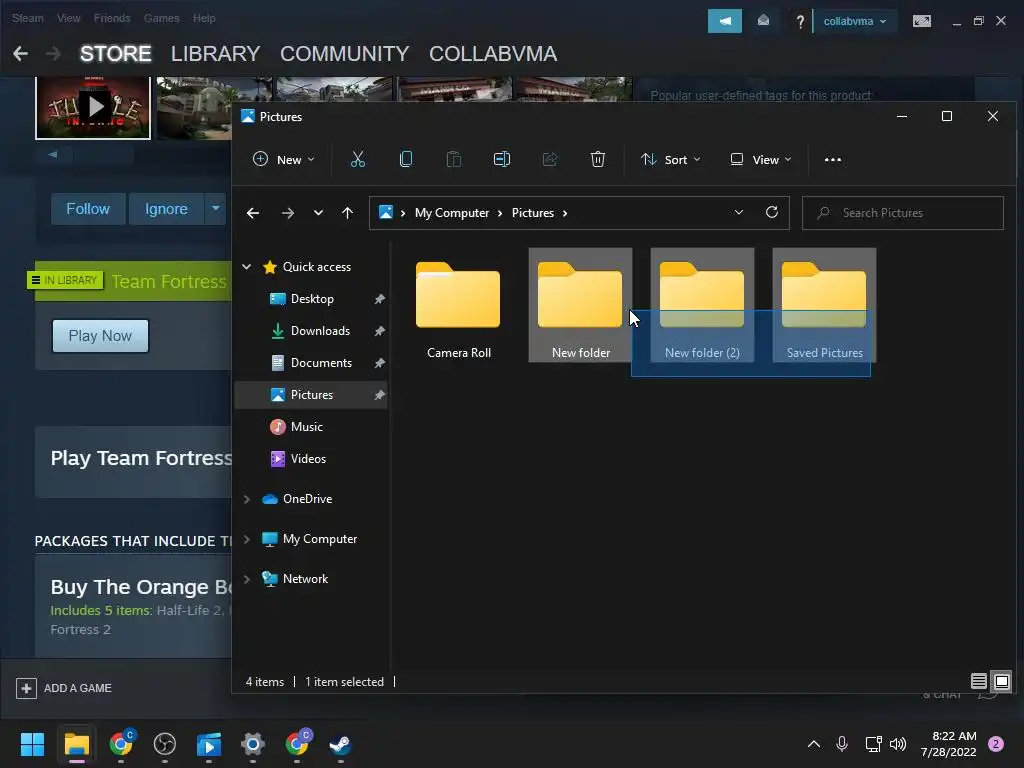Viewport: 1024px width, 768px height.
Task: Open the Steam inbox envelope icon
Action: coord(763,21)
